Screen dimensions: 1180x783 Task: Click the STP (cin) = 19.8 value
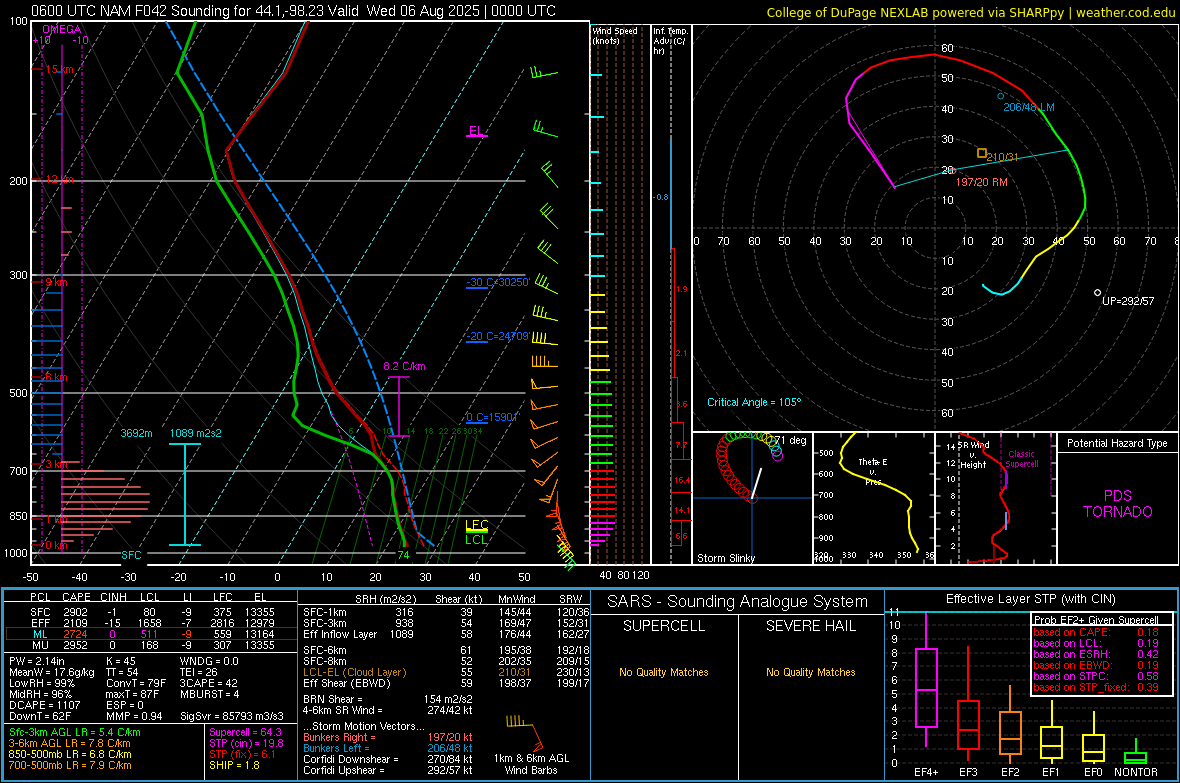(x=246, y=743)
